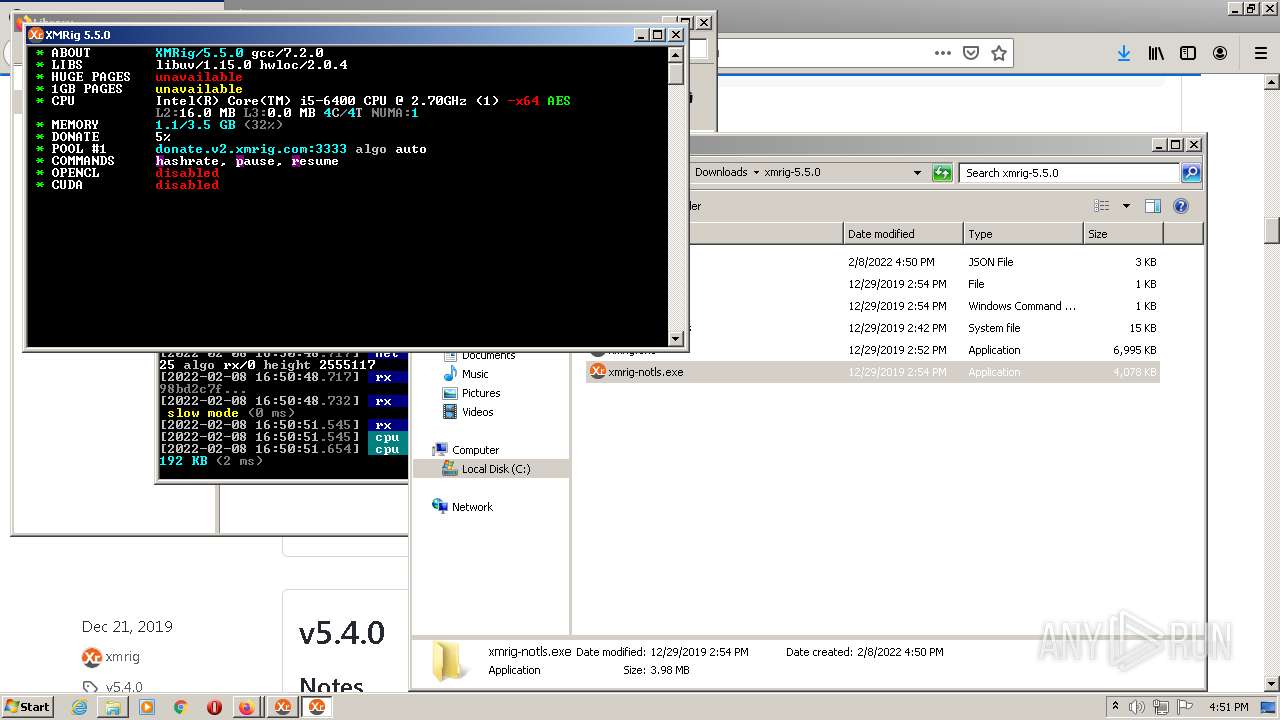Open Music library in navigation pane

(474, 374)
